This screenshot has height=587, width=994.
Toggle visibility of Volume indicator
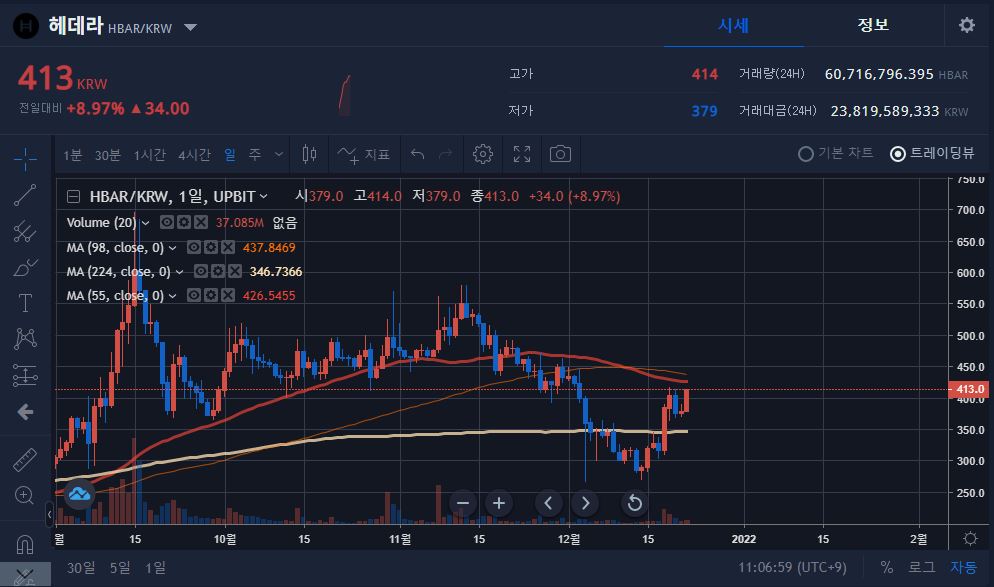167,223
